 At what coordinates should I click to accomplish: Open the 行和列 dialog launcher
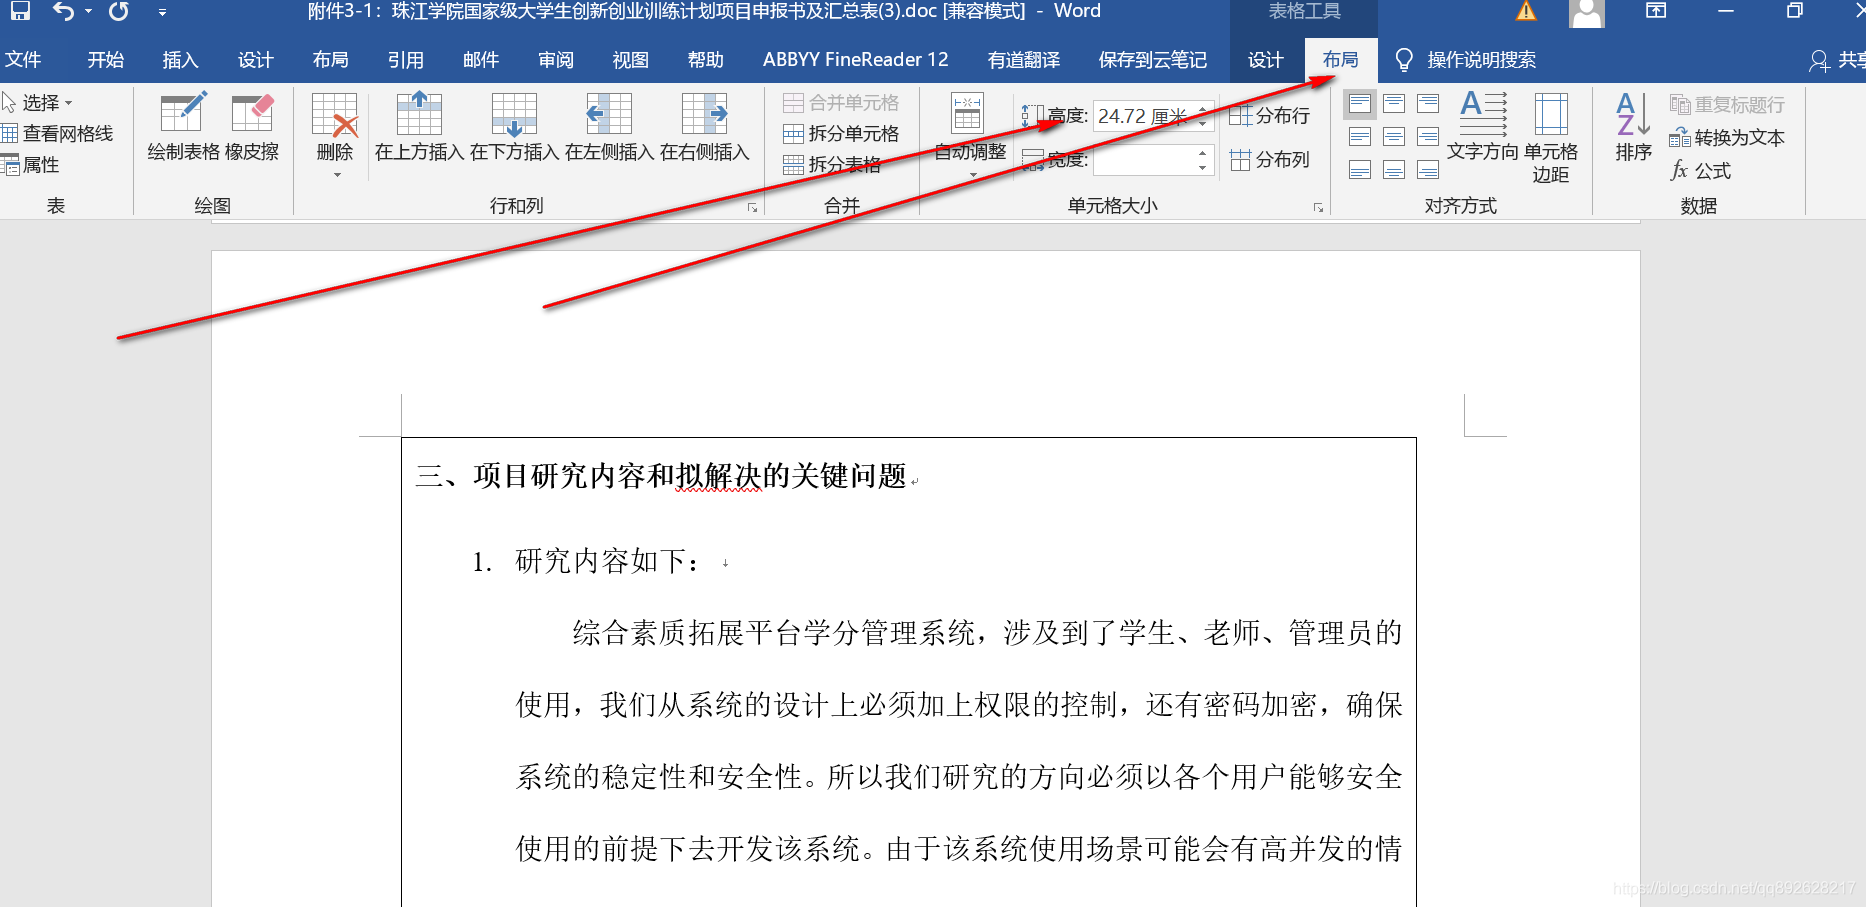click(x=752, y=208)
